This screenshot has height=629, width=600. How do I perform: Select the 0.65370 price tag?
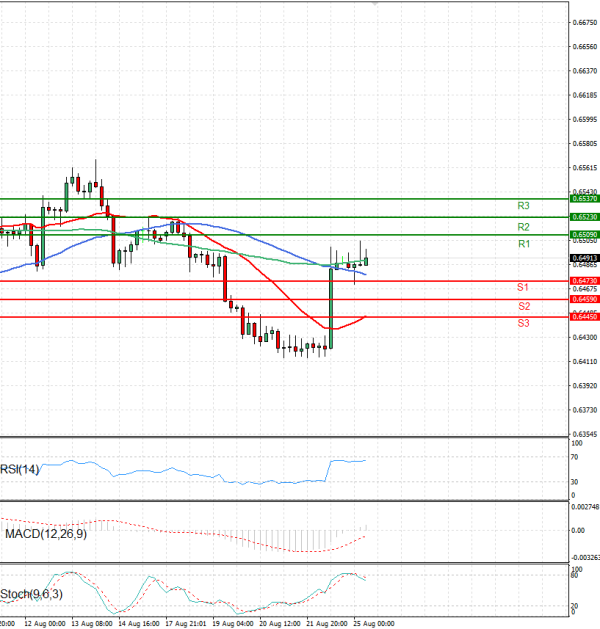point(584,199)
